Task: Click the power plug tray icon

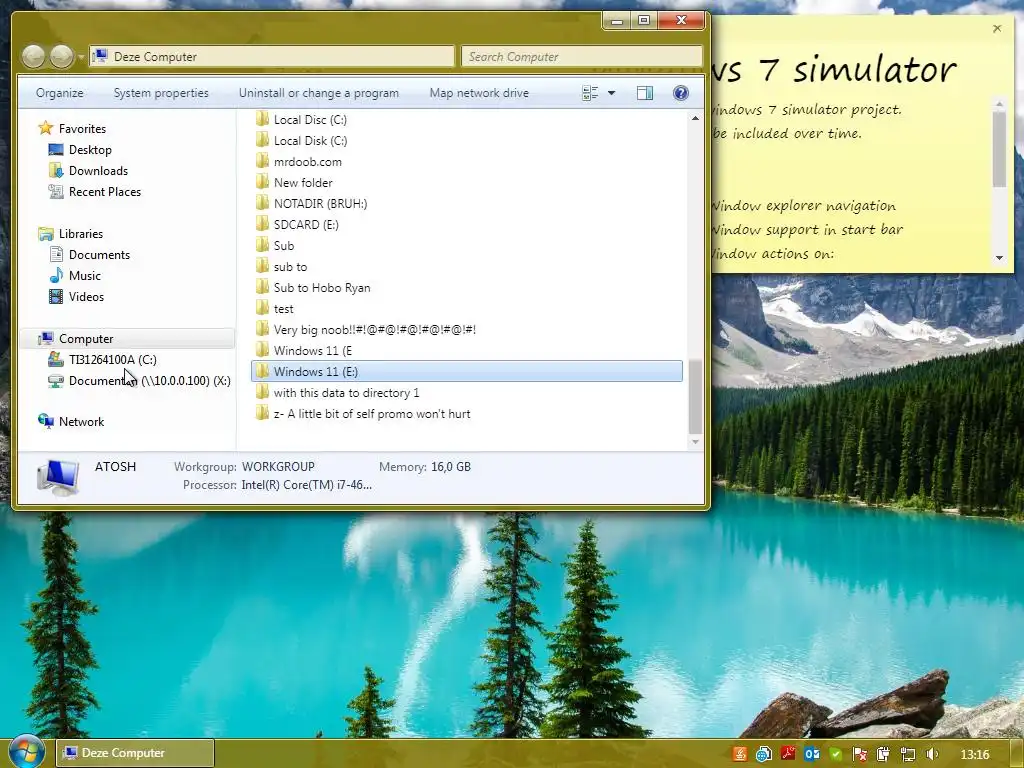Action: [x=883, y=754]
